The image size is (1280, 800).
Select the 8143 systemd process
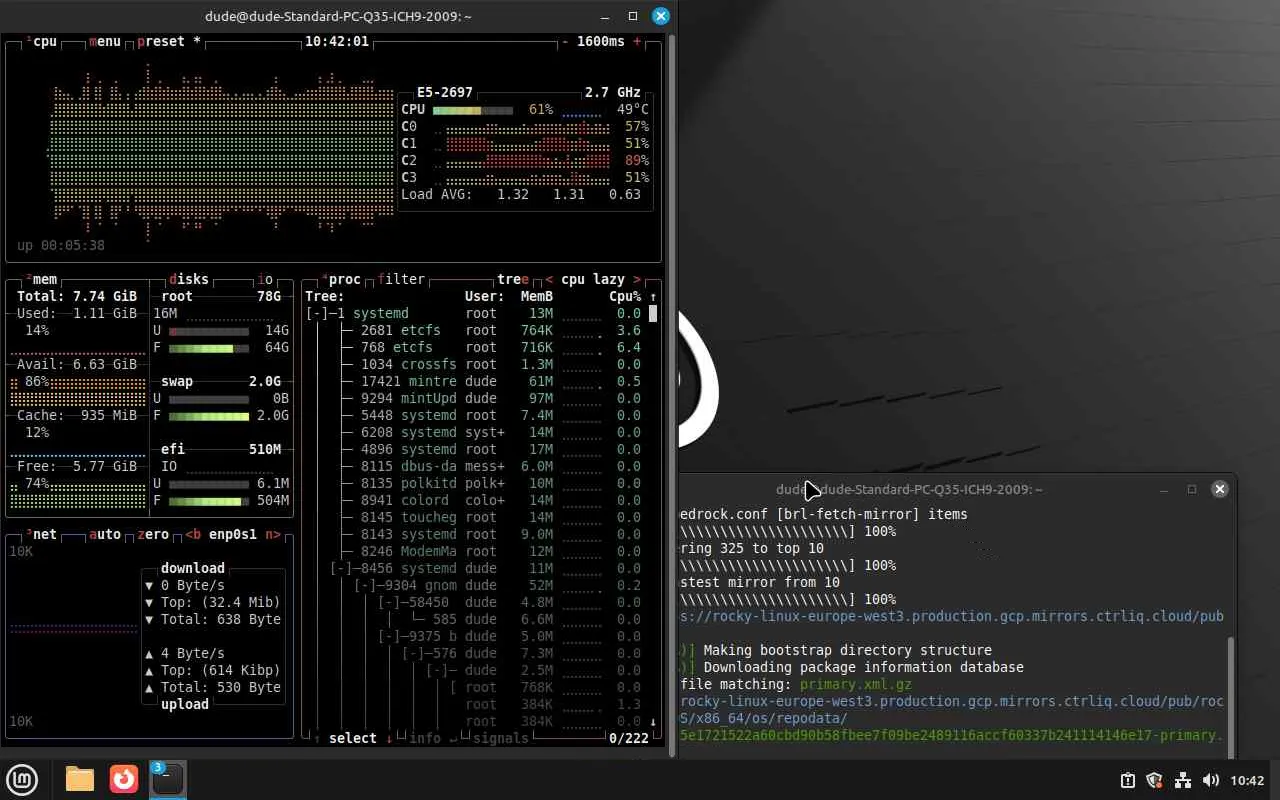[x=479, y=534]
